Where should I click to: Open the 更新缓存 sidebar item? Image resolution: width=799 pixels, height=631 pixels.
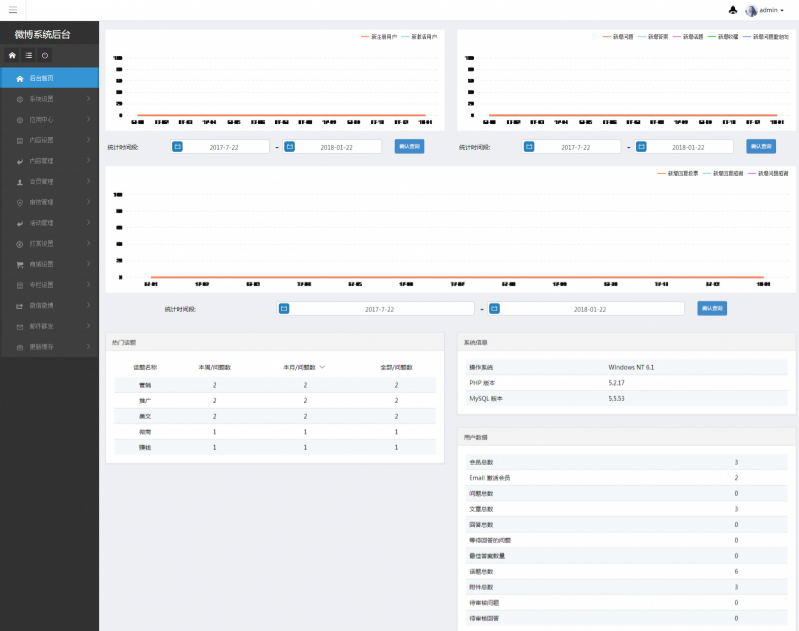[x=49, y=347]
